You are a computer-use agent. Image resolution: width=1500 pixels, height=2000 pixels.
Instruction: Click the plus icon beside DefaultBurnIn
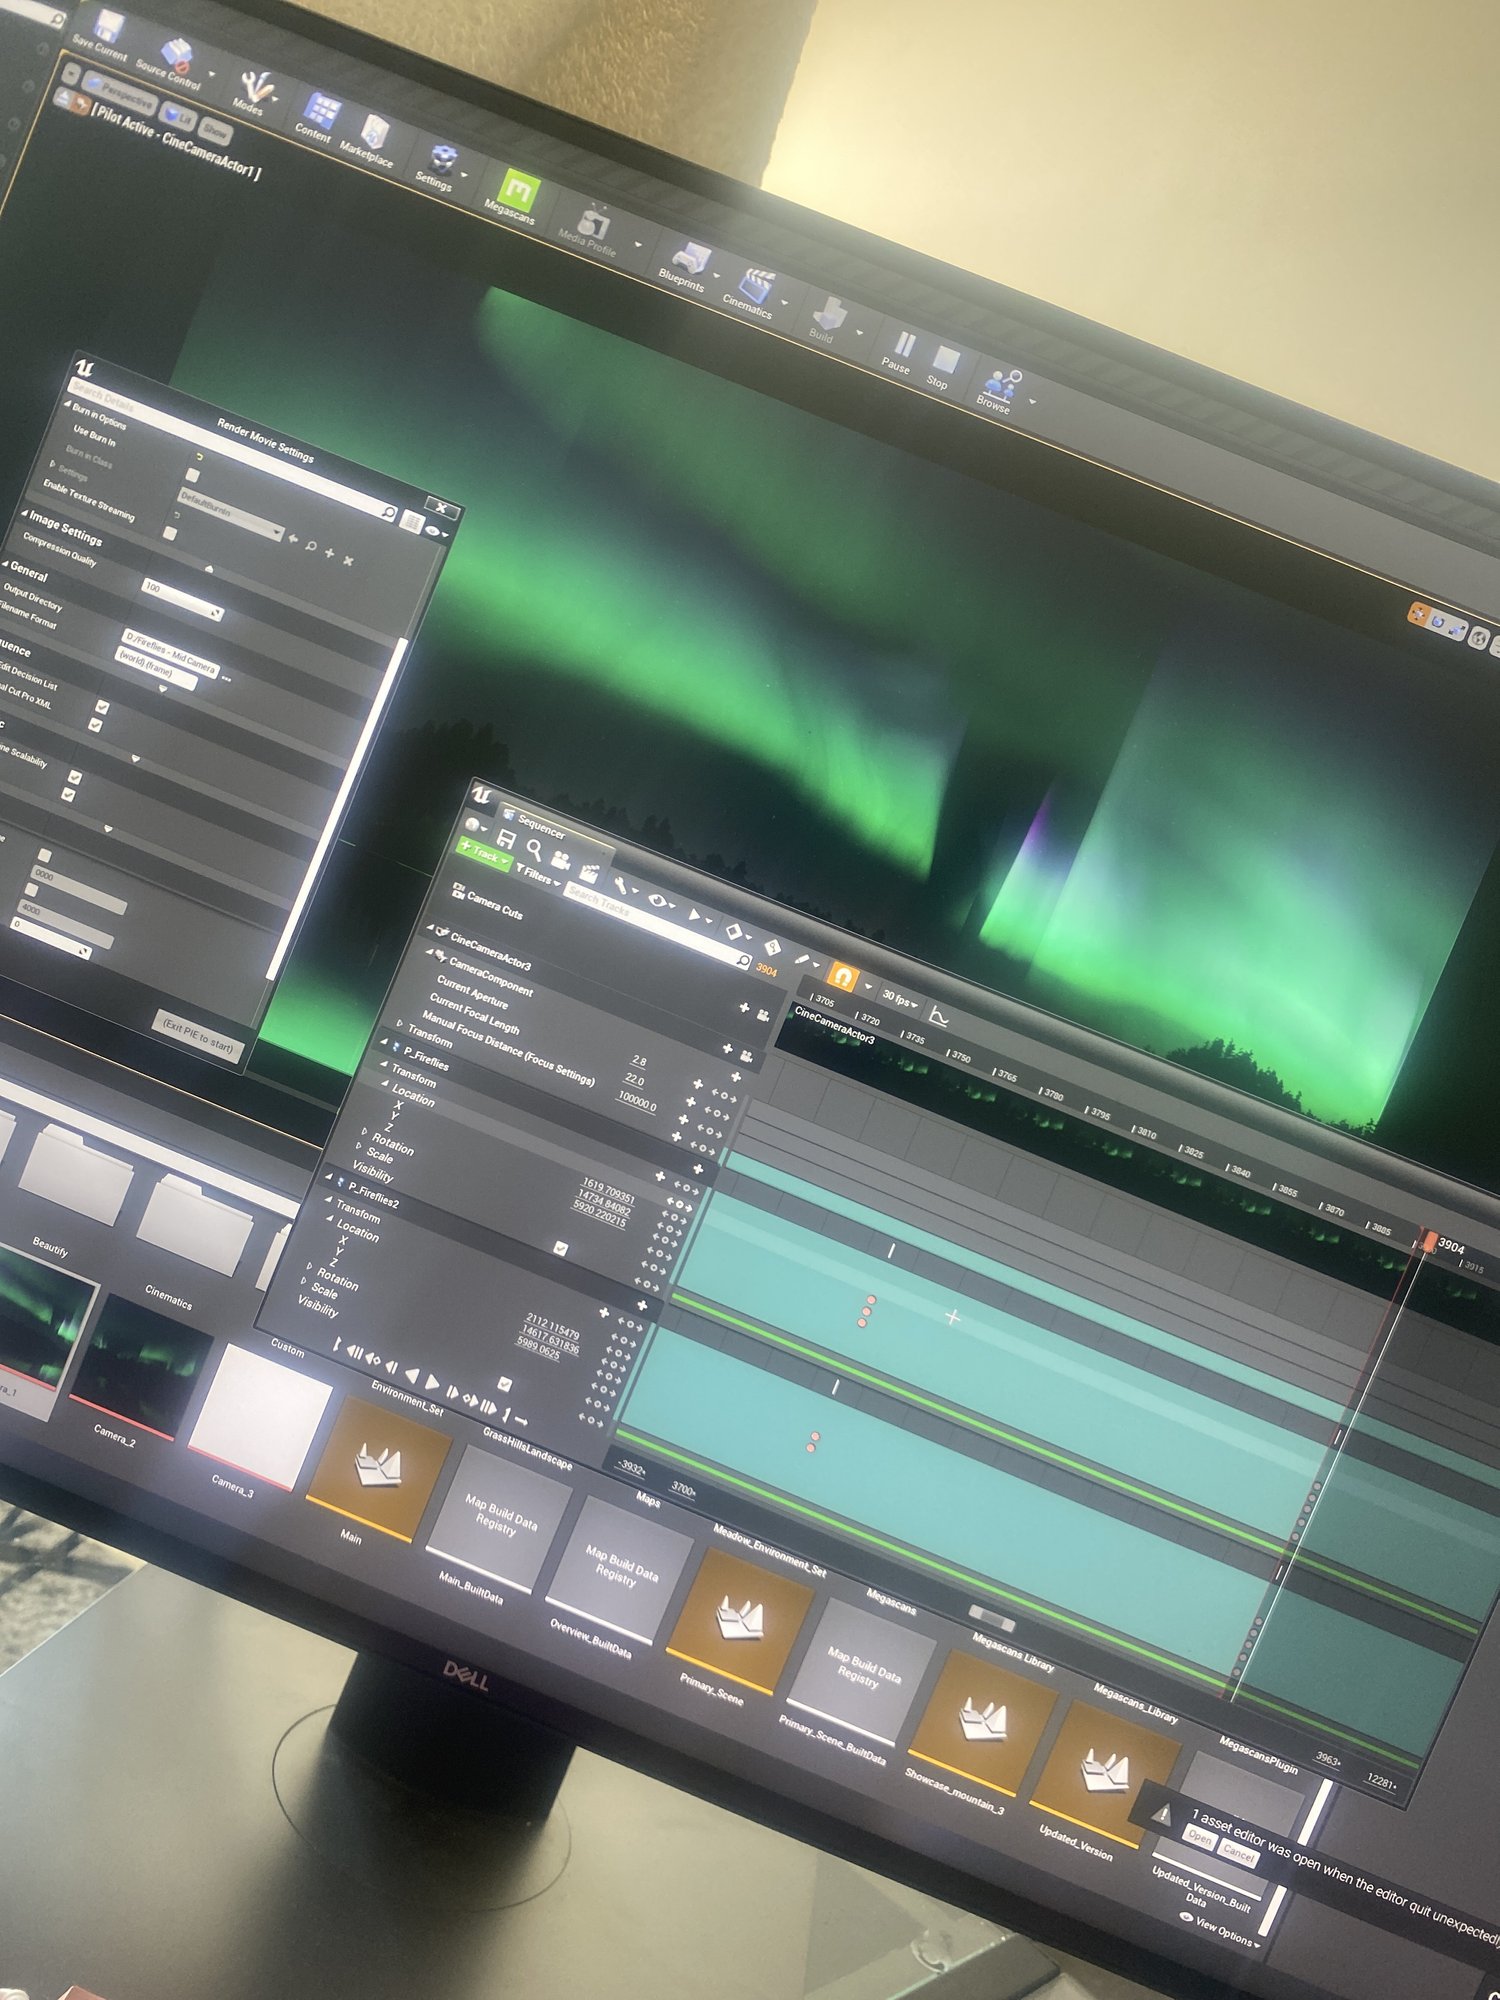pos(329,553)
